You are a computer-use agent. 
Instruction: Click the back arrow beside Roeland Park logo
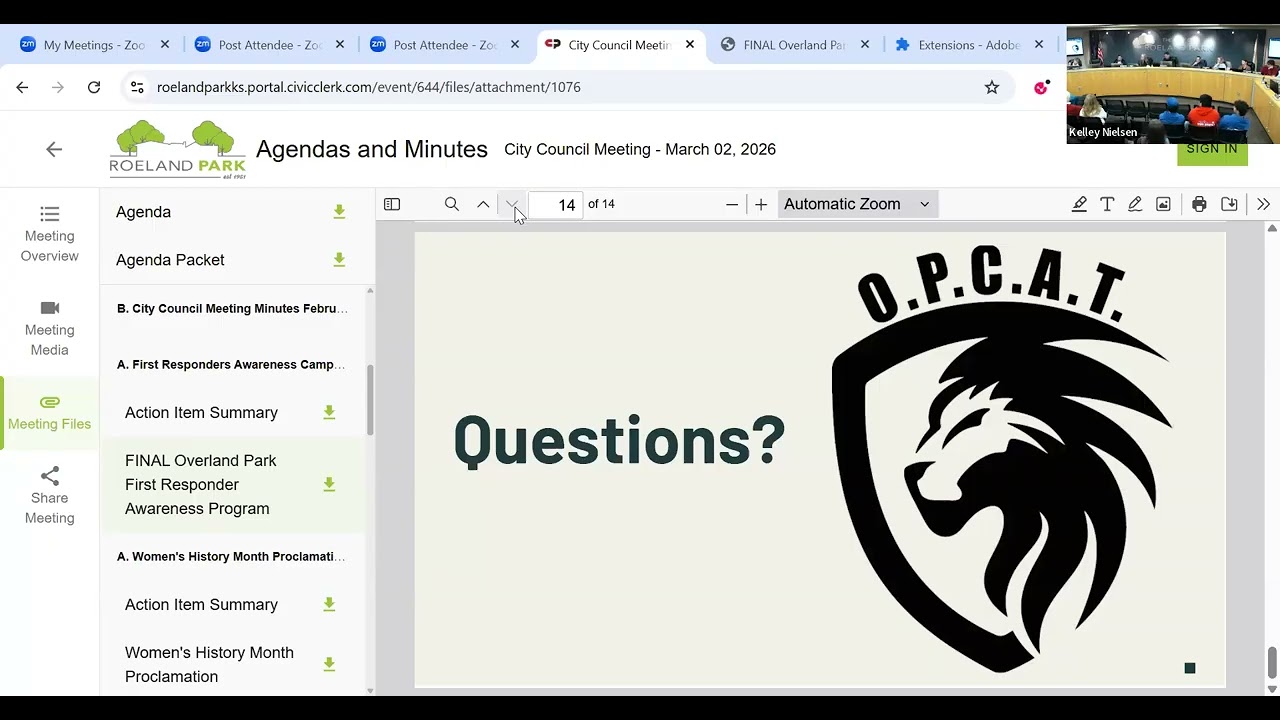click(54, 149)
